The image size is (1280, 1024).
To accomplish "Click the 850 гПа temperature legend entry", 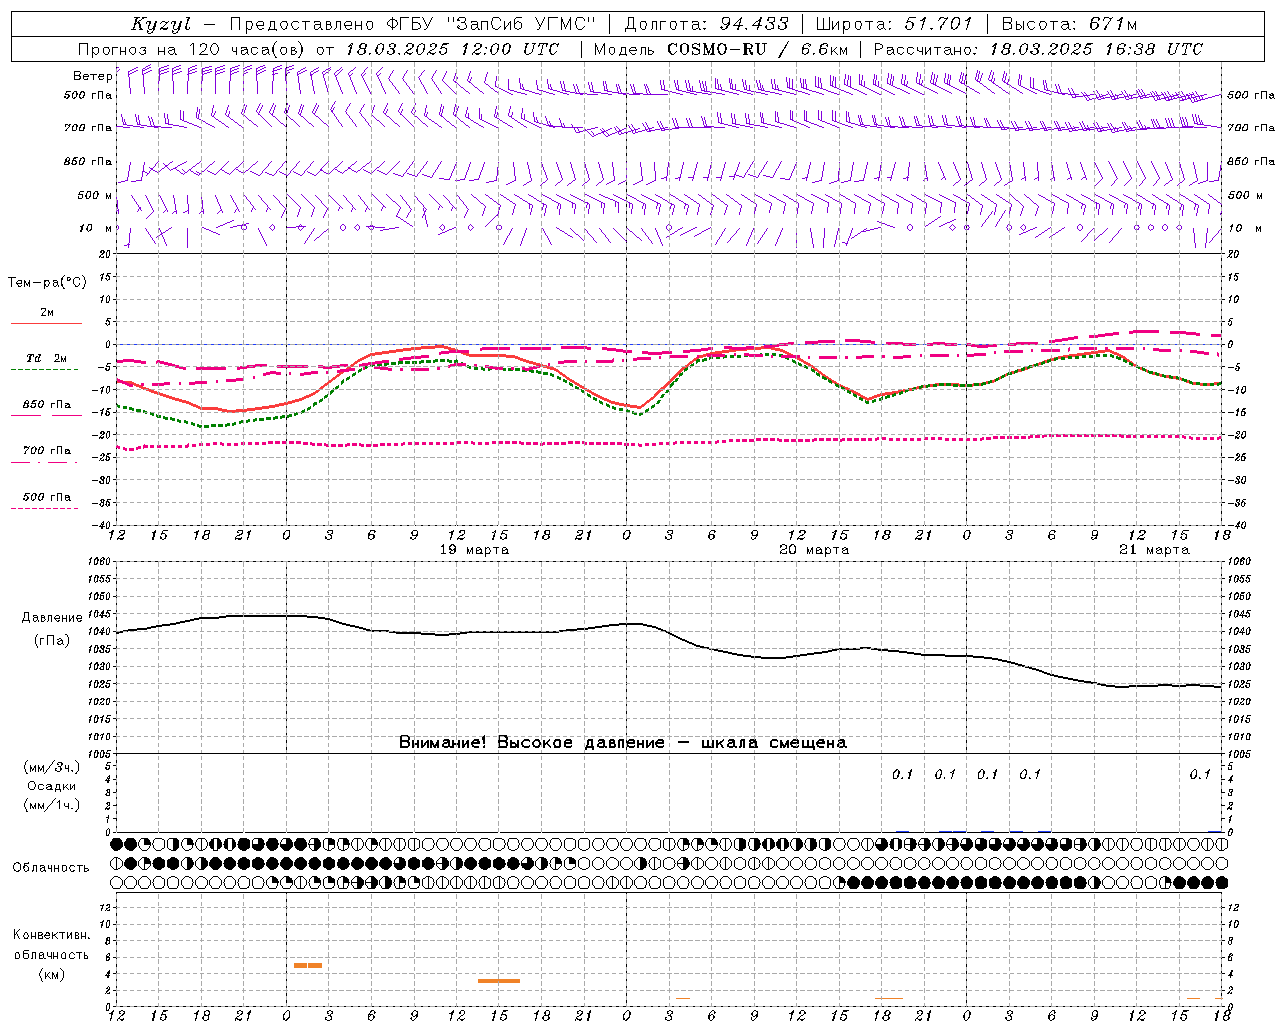I will coord(47,405).
